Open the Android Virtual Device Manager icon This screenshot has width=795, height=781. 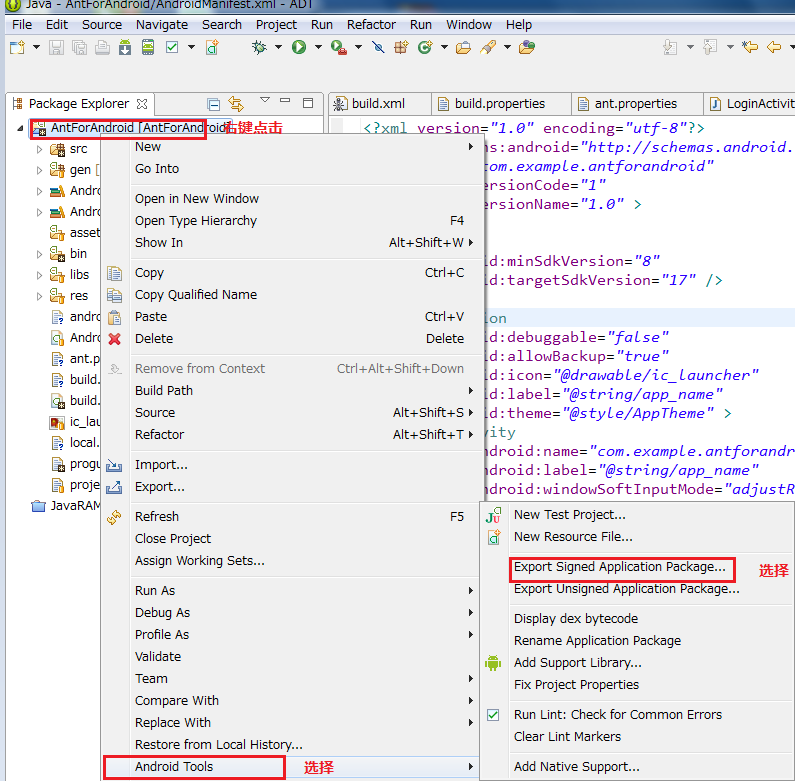tap(148, 47)
